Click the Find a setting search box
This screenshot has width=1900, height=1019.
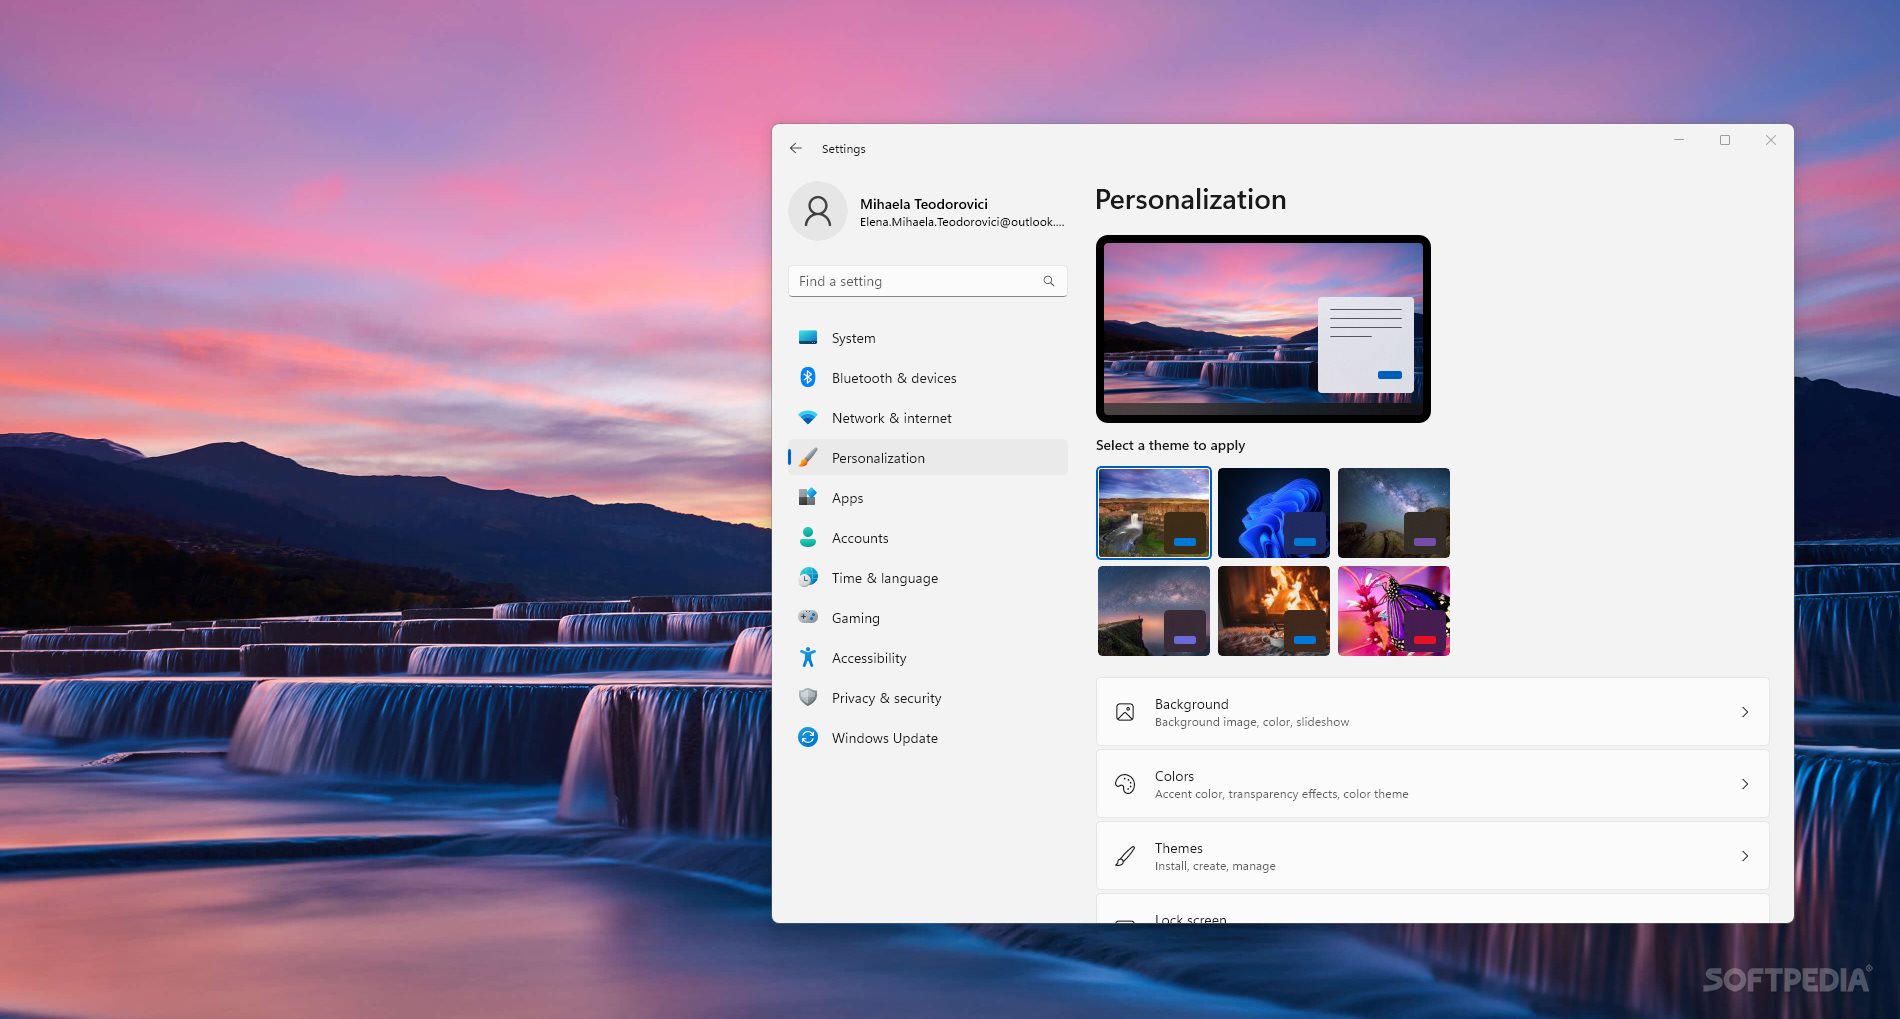click(928, 281)
